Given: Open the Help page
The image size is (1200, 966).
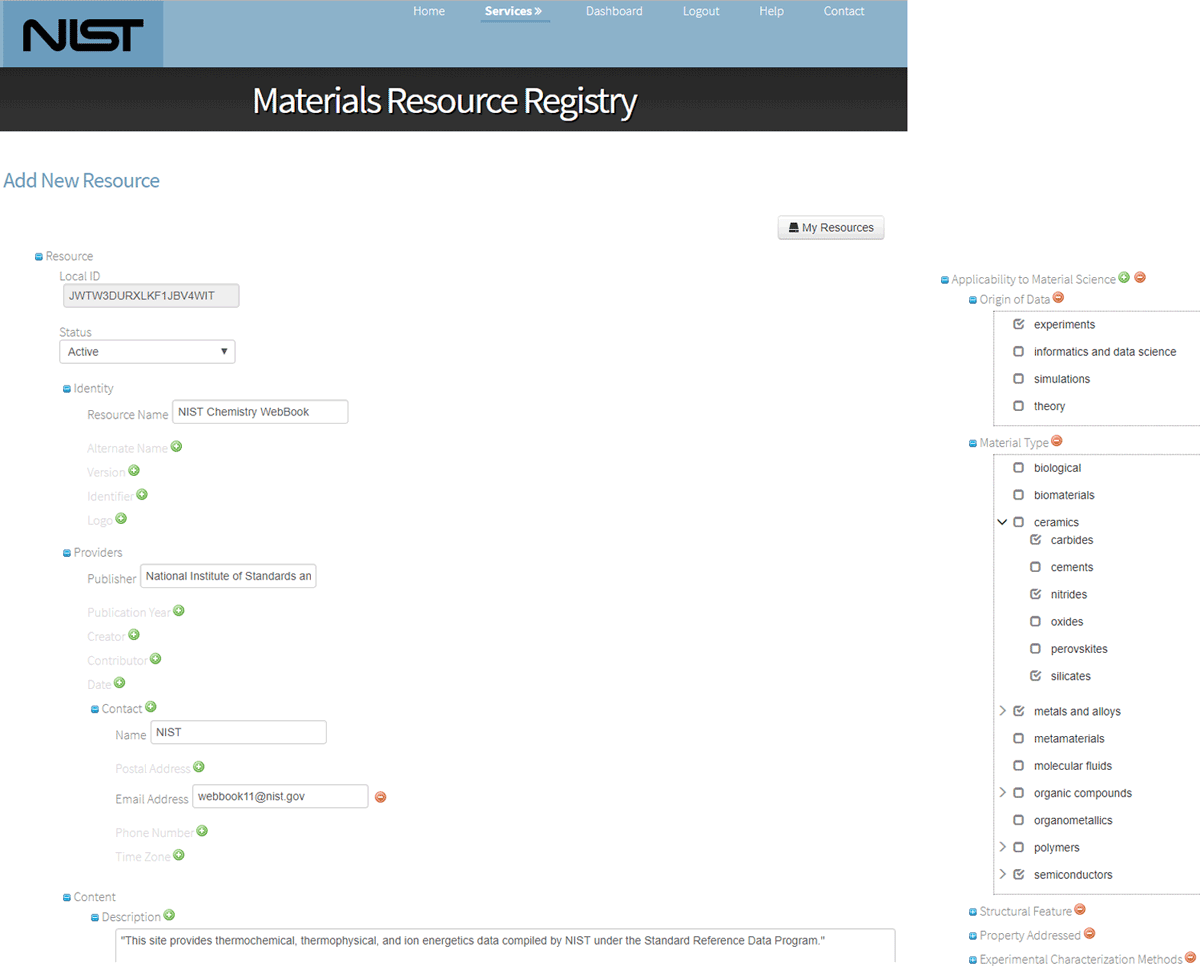Looking at the screenshot, I should coord(771,11).
